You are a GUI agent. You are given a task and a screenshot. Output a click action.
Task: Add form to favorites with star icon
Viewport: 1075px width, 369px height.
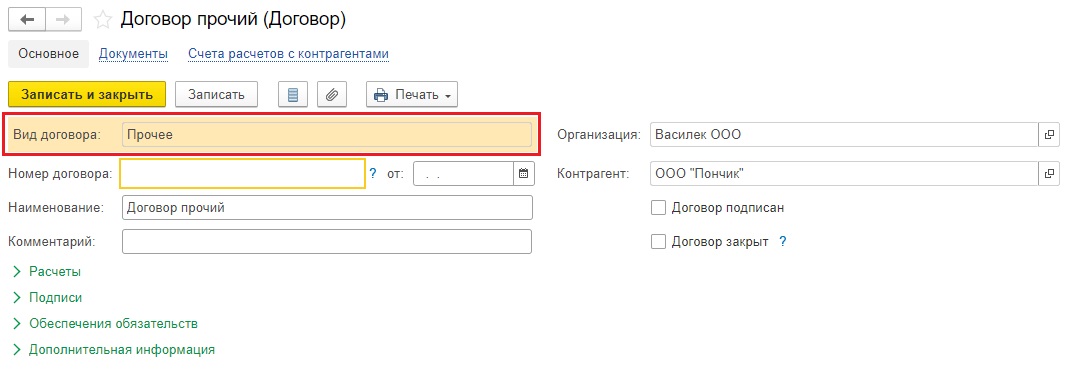tap(103, 20)
